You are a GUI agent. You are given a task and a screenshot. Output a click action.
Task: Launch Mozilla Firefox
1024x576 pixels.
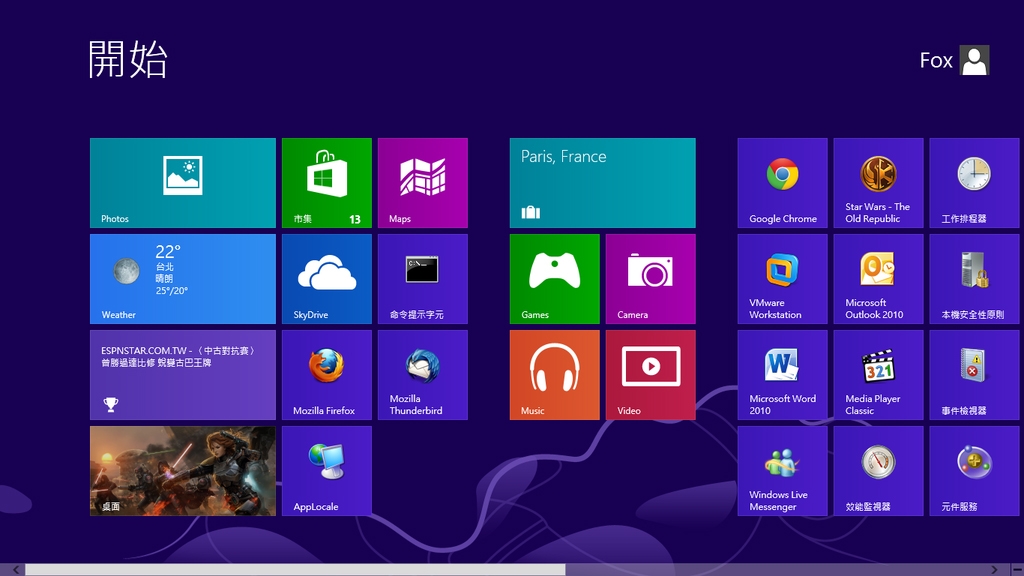(327, 375)
